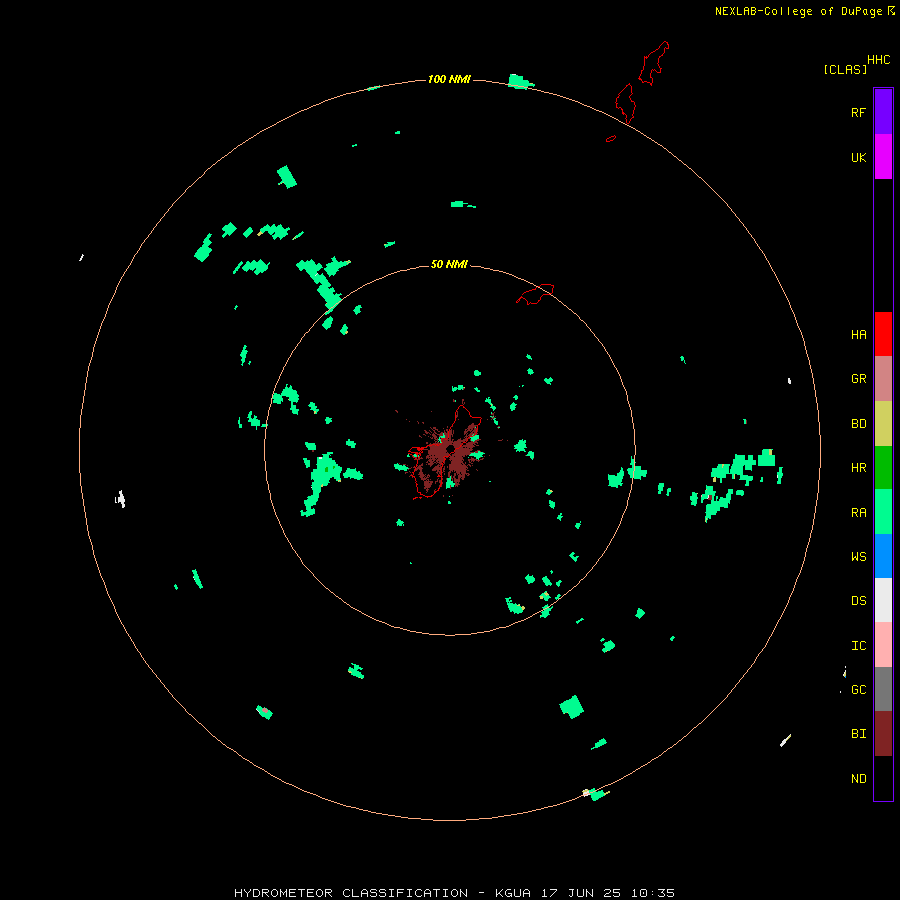Click the BI dark red legend swatch
900x900 pixels.
click(883, 734)
